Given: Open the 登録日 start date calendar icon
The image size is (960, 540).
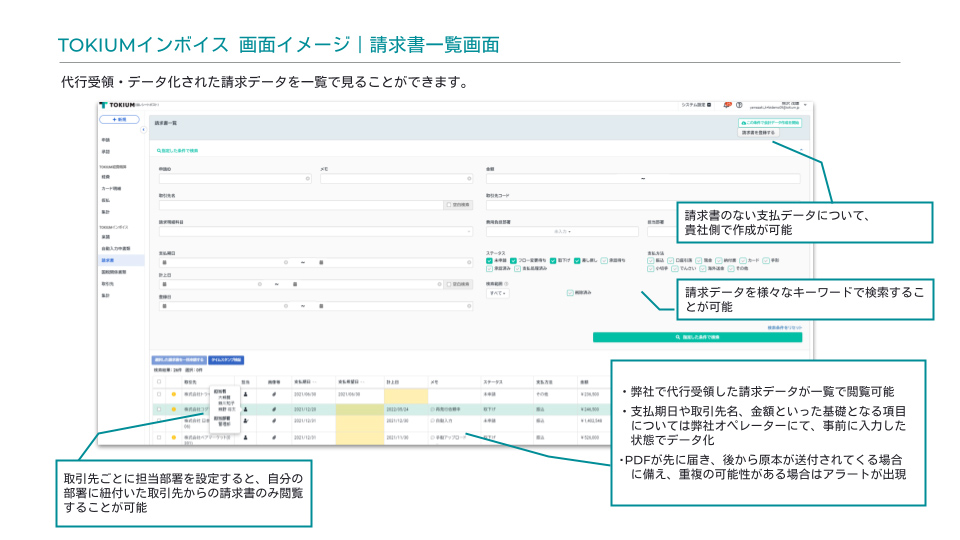Looking at the screenshot, I should (x=164, y=306).
